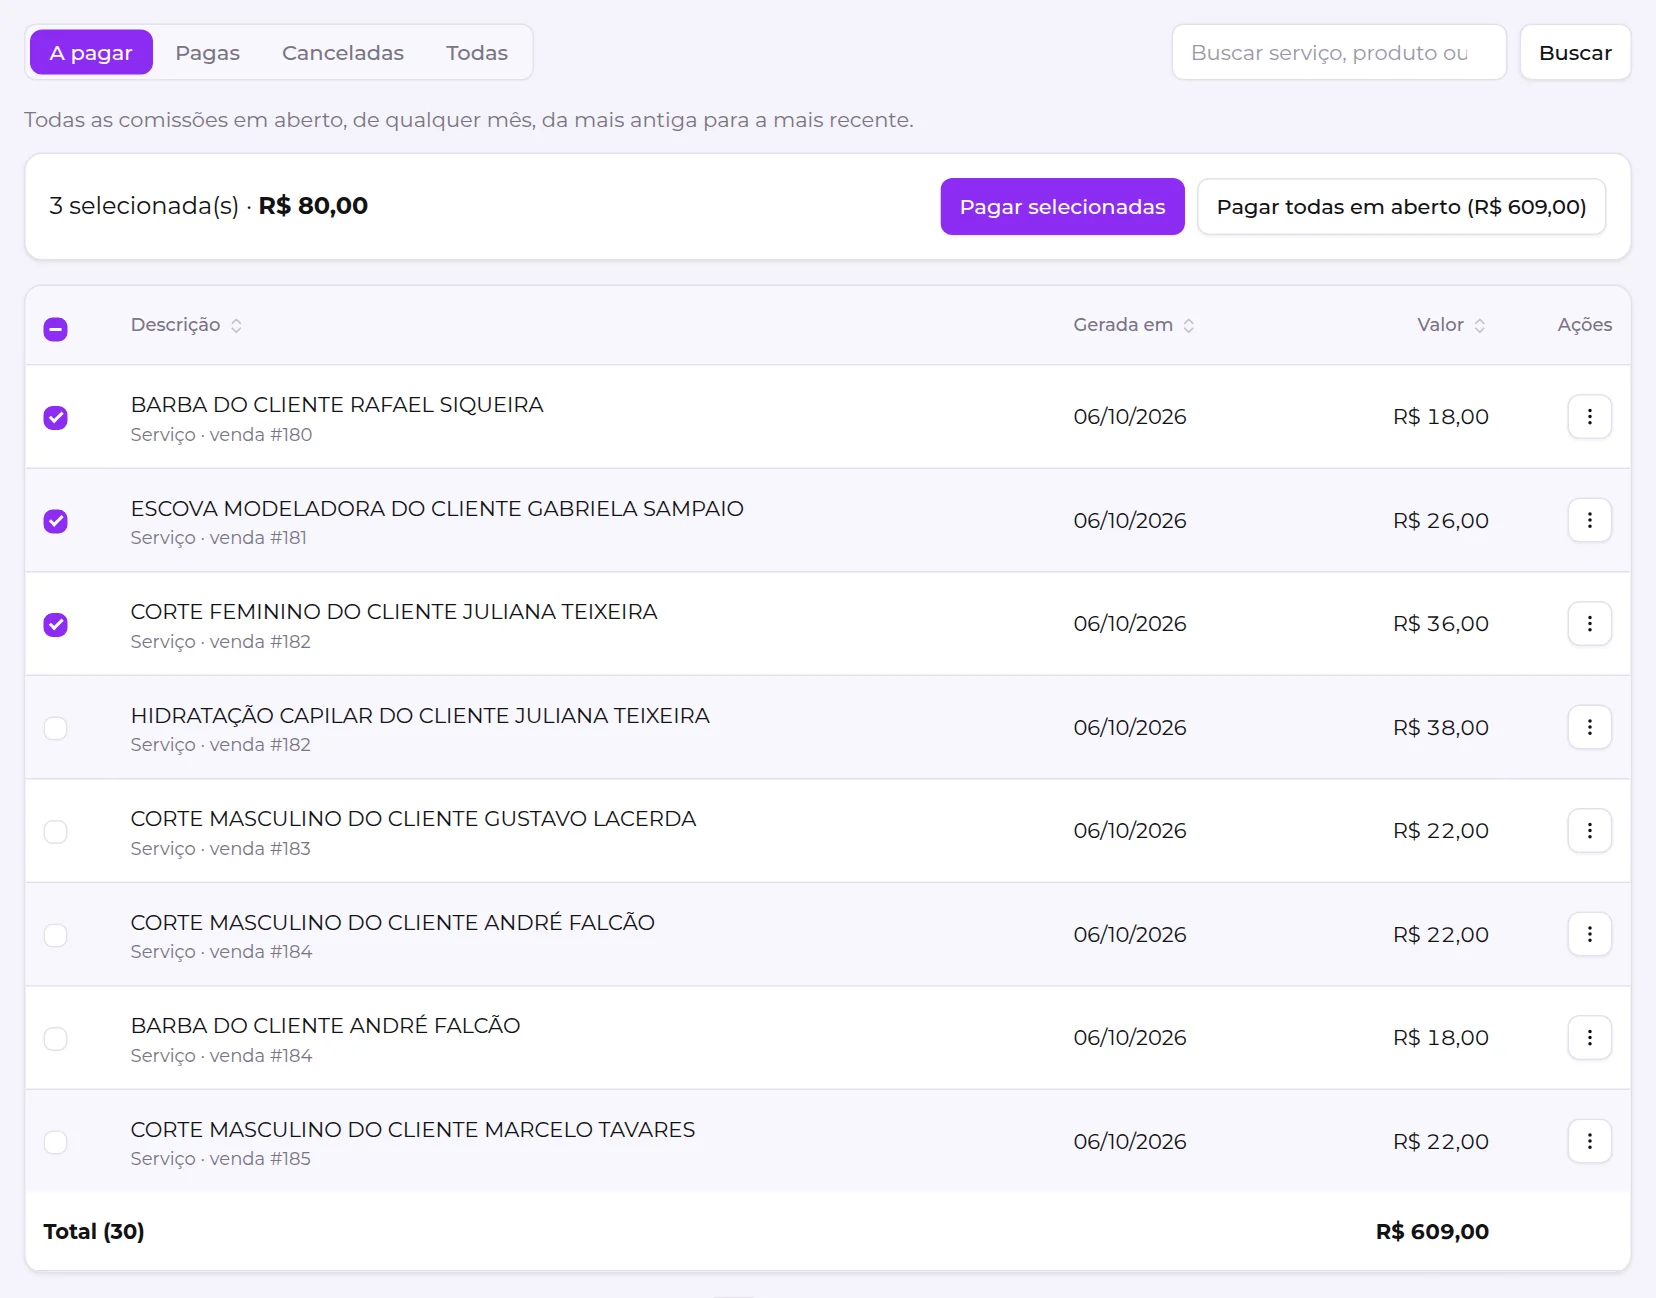This screenshot has height=1298, width=1656.
Task: Select Barba do cliente André Falcão checkbox
Action: click(56, 1039)
